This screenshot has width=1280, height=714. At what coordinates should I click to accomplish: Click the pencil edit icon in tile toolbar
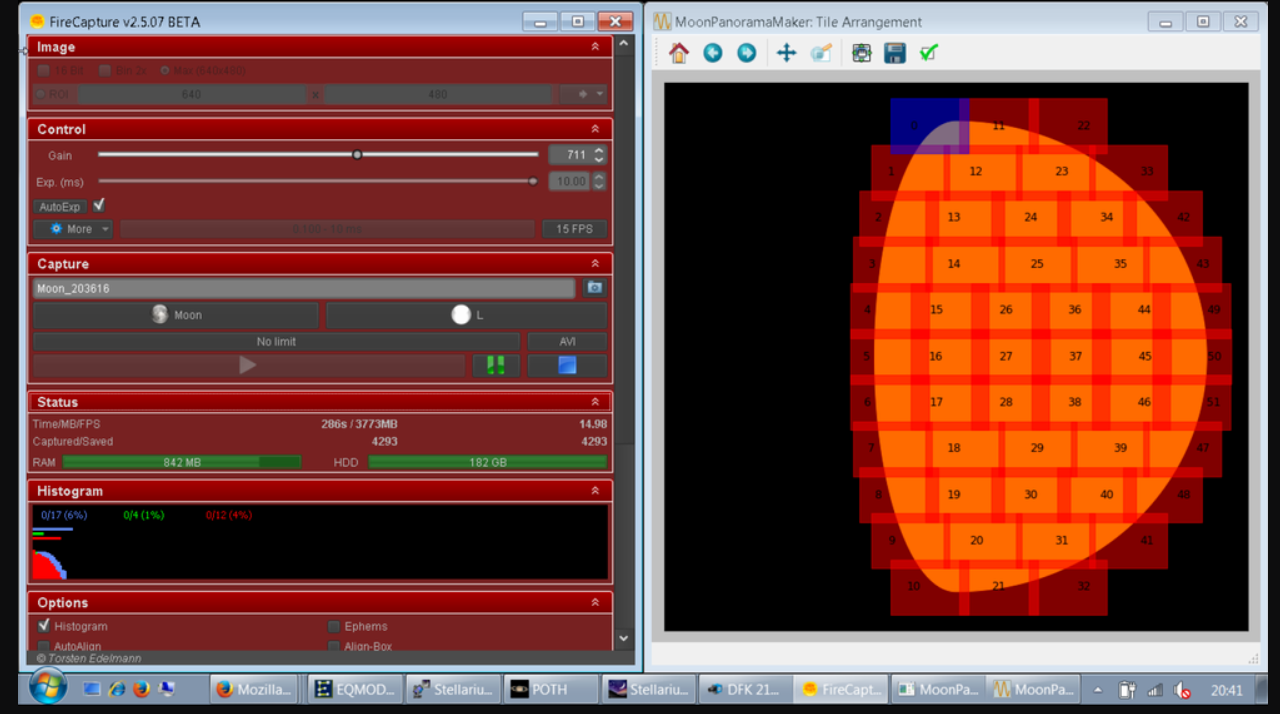pyautogui.click(x=821, y=53)
